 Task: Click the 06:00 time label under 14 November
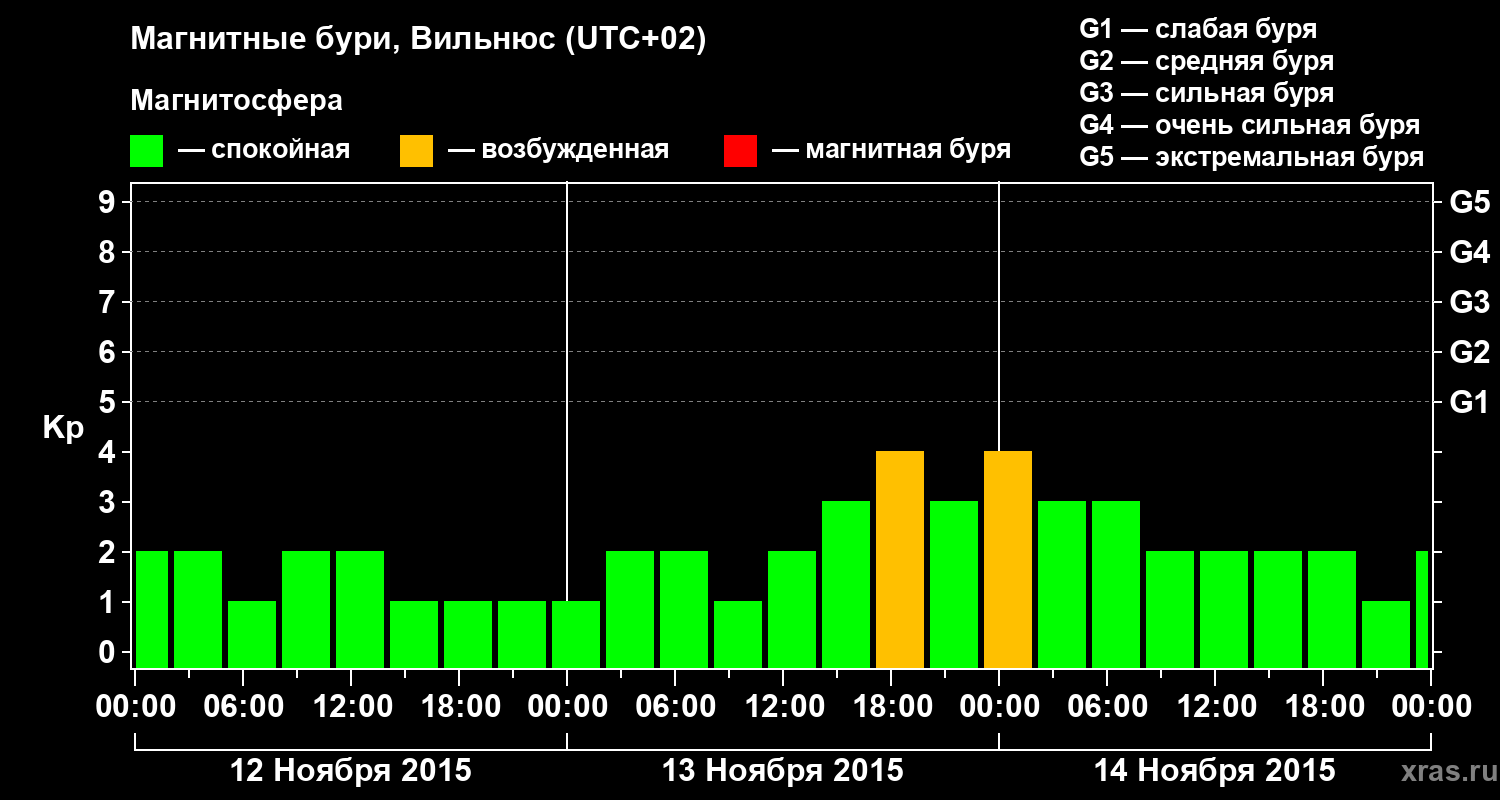(1107, 707)
